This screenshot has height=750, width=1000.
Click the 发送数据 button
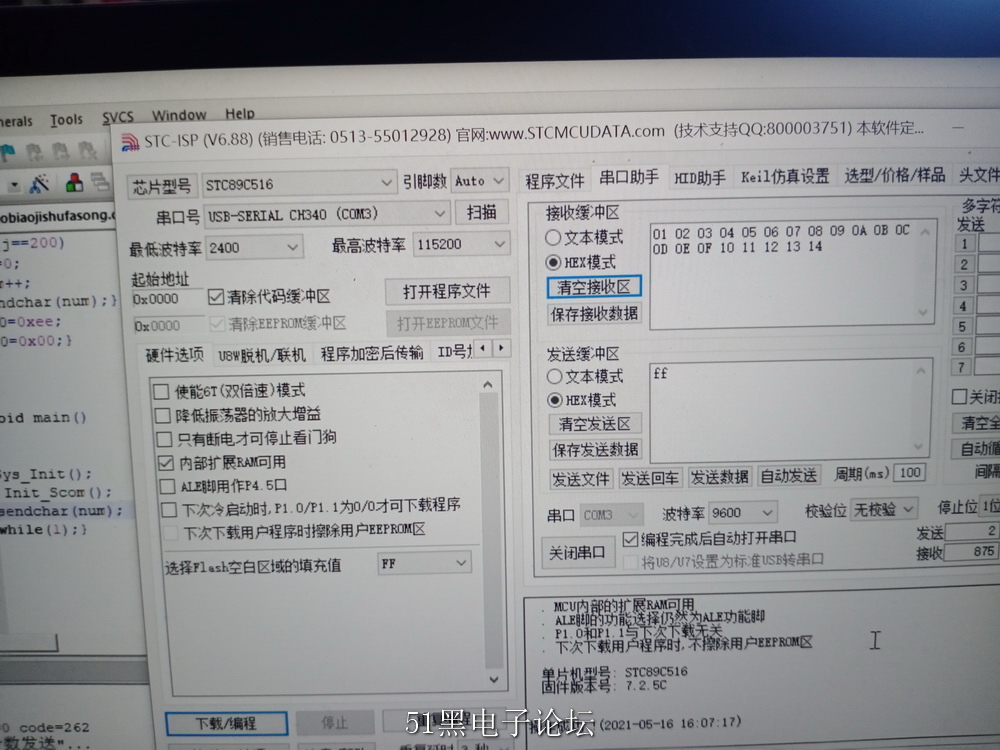719,476
